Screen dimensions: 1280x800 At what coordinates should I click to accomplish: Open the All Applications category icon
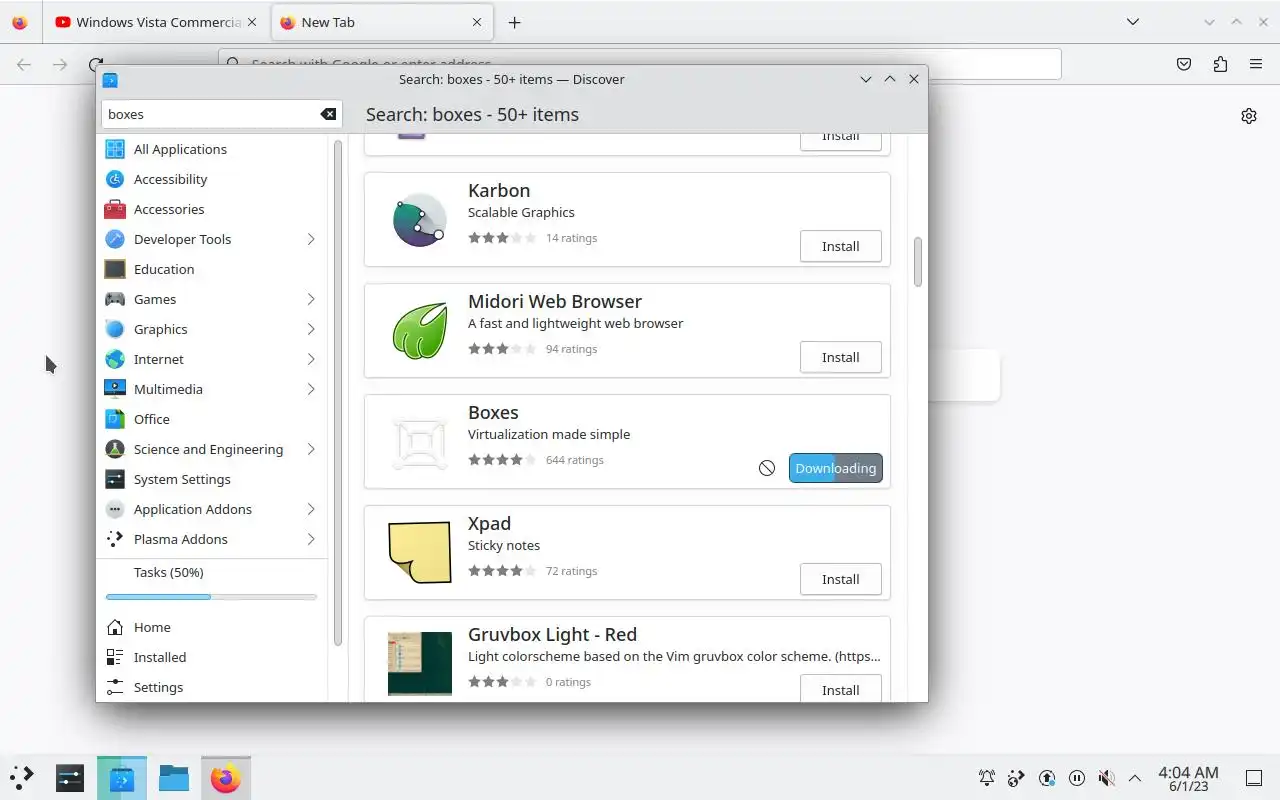coord(115,149)
